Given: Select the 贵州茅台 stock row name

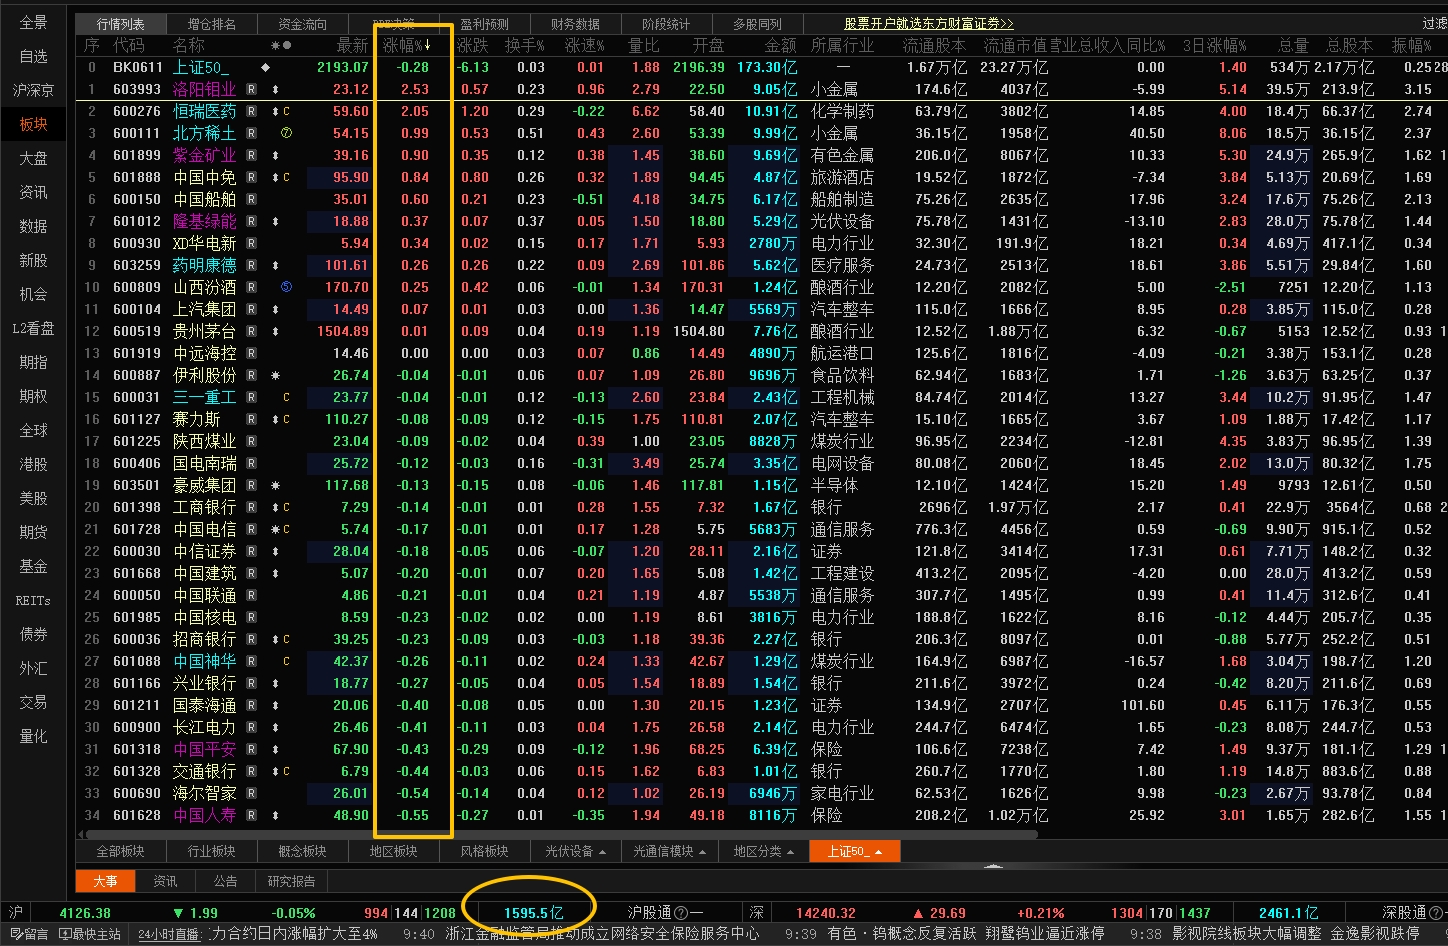Looking at the screenshot, I should click(204, 331).
